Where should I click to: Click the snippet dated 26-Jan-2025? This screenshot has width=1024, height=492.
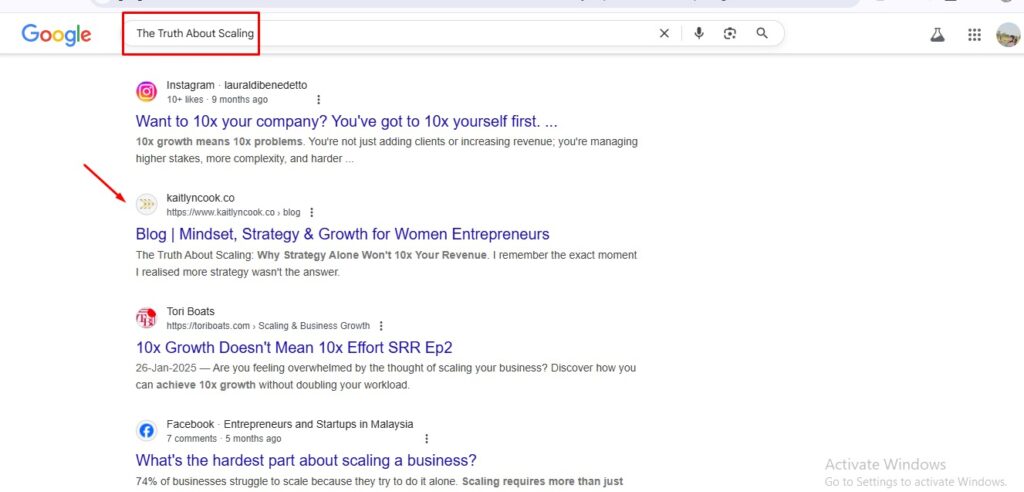[x=386, y=376]
